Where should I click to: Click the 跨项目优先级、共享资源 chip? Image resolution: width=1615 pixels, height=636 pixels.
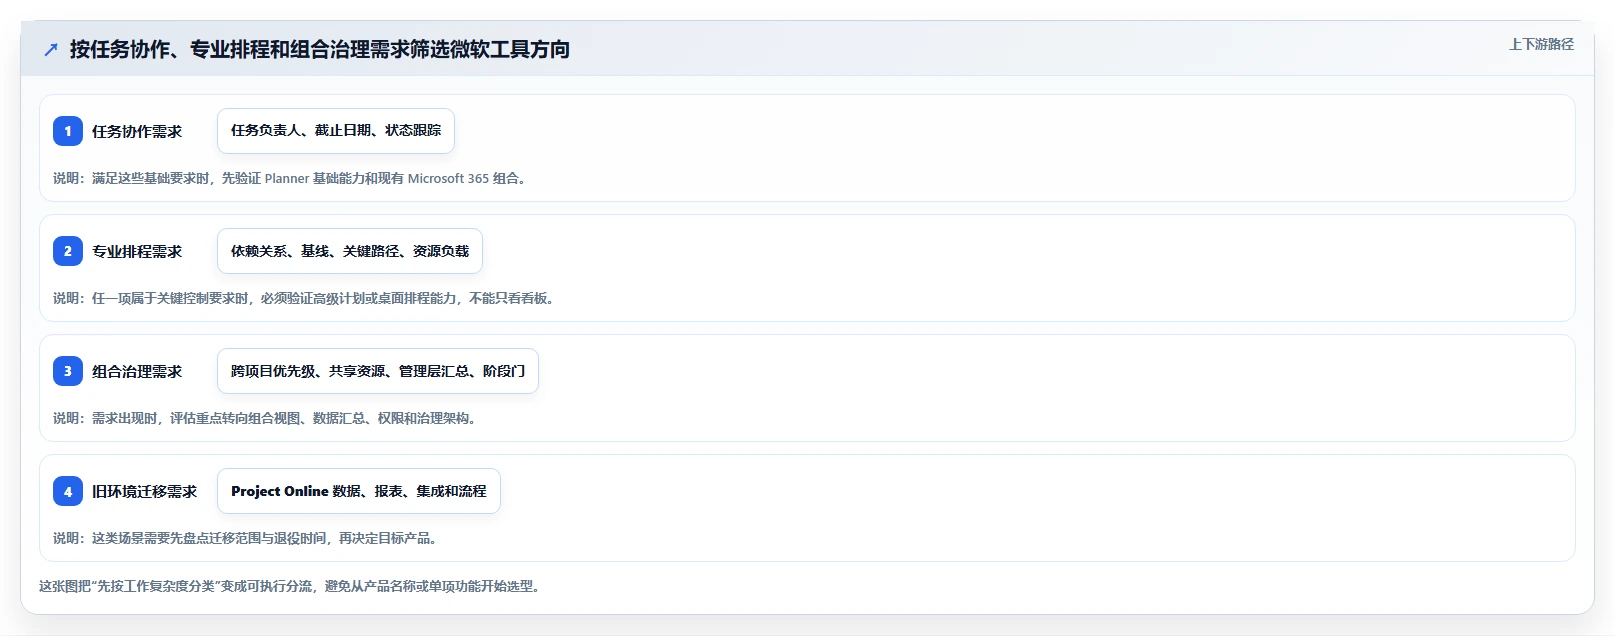(378, 371)
